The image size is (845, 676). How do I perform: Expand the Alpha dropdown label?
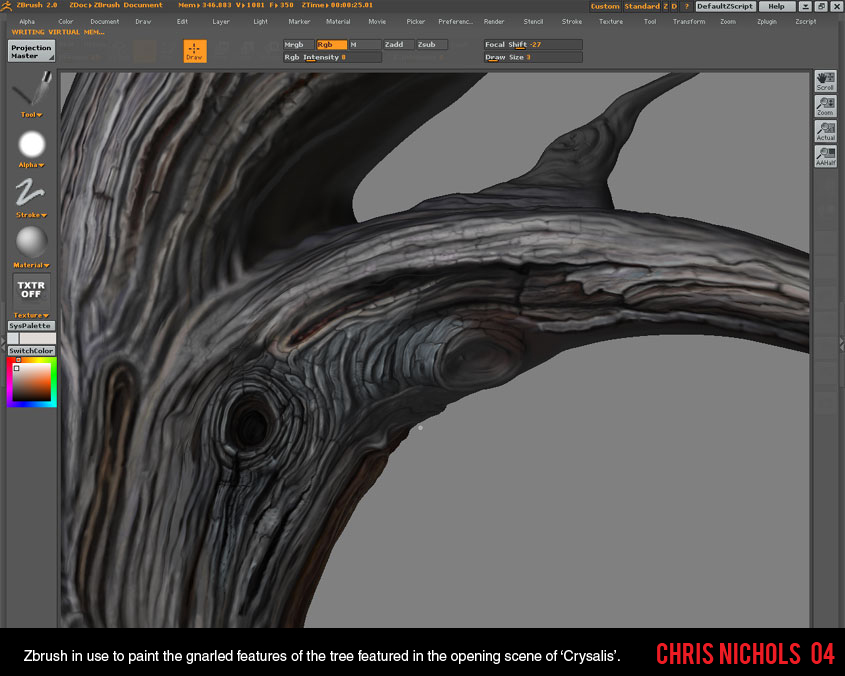(x=31, y=165)
